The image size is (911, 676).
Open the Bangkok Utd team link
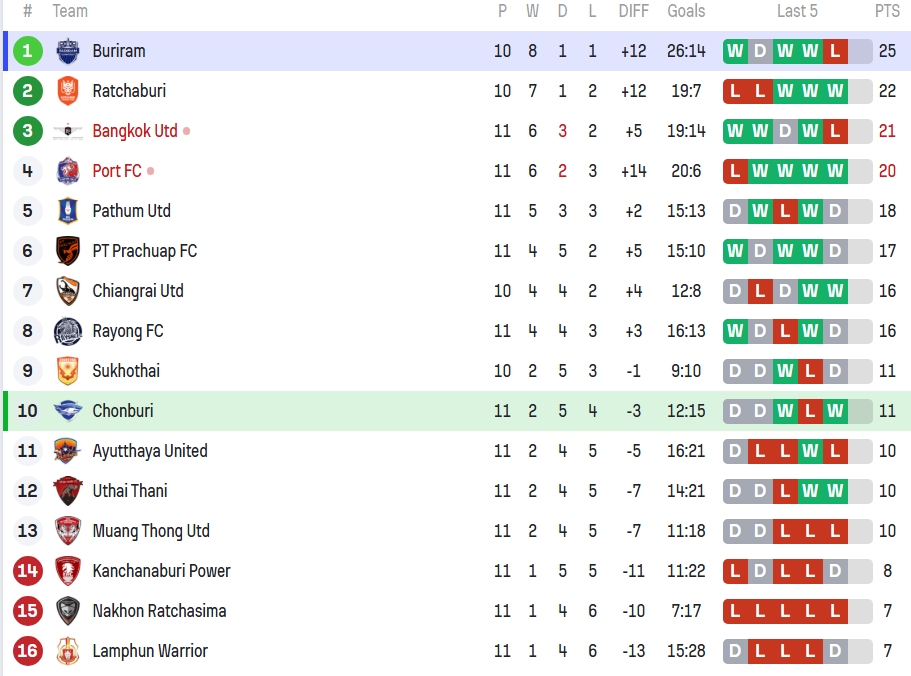pyautogui.click(x=135, y=131)
